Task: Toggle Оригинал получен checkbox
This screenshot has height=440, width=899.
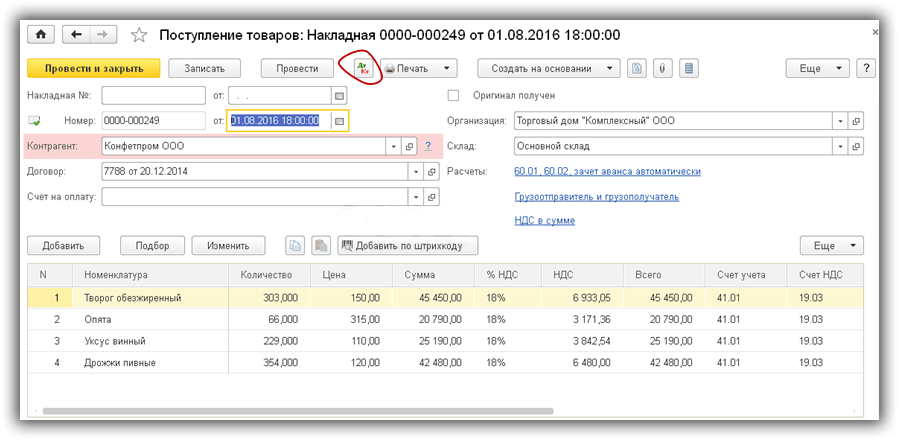Action: (x=454, y=95)
